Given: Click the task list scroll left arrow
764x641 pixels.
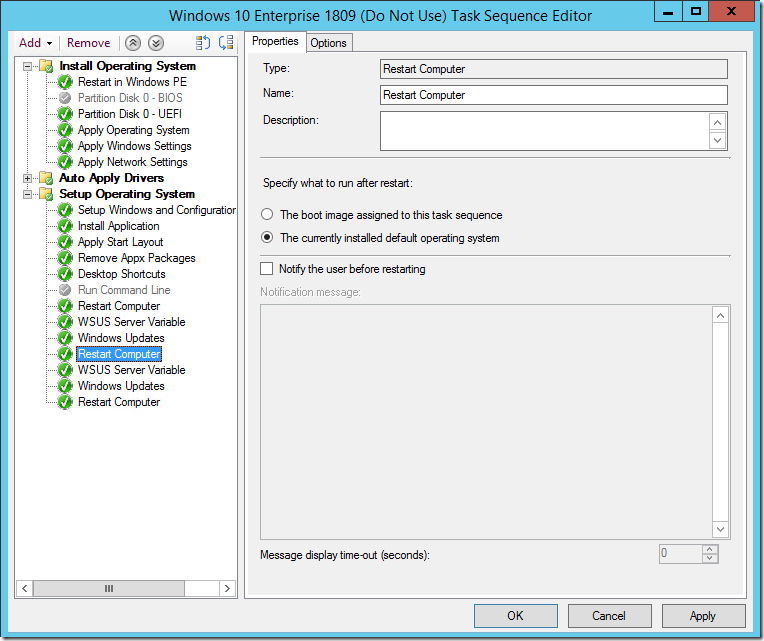Looking at the screenshot, I should [25, 588].
